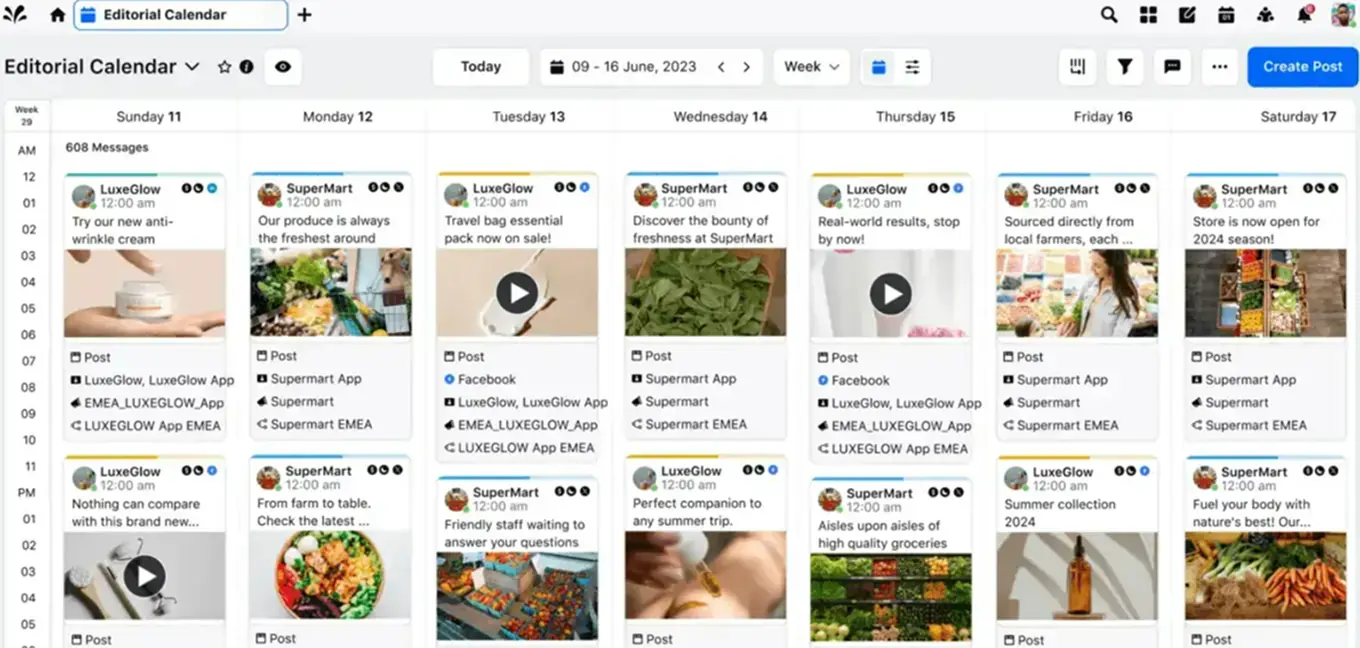Viewport: 1360px width, 648px height.
Task: Click the three-dot more options button
Action: click(x=1219, y=67)
